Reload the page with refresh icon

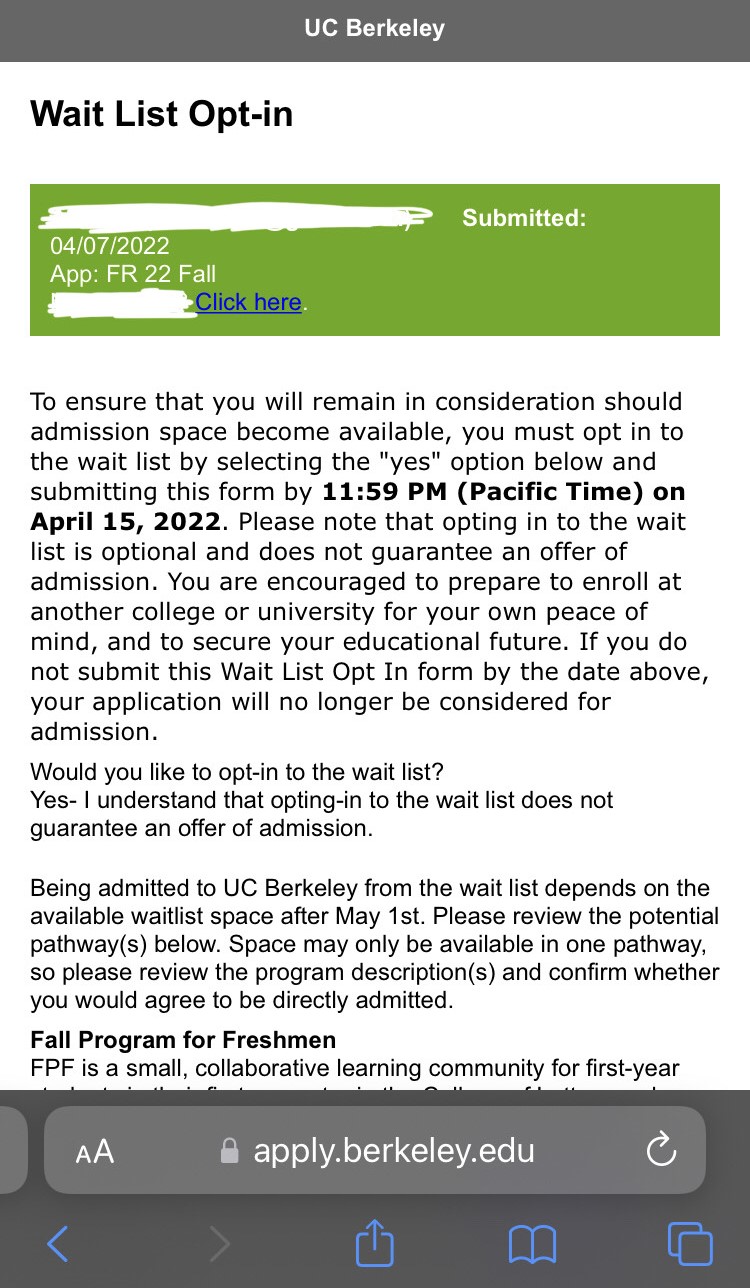[x=661, y=1151]
